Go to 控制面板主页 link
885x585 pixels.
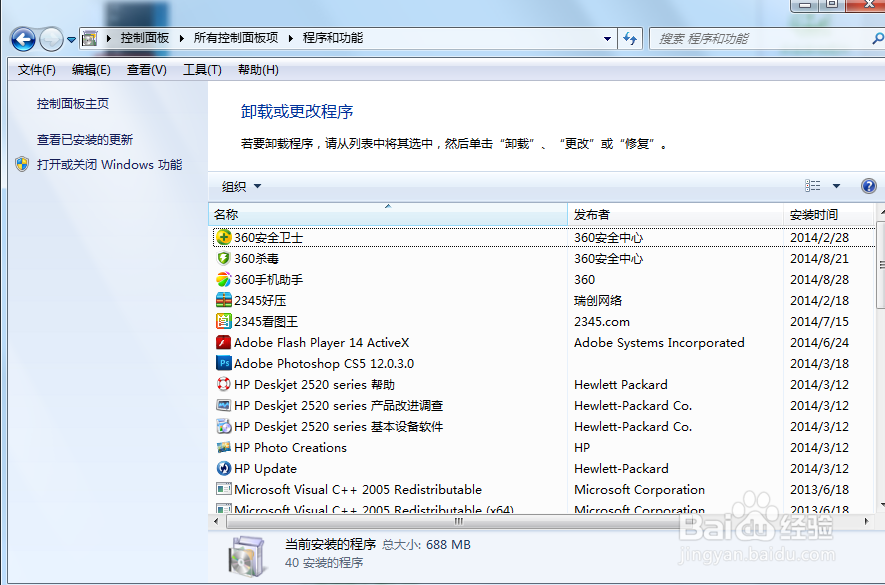coord(73,103)
